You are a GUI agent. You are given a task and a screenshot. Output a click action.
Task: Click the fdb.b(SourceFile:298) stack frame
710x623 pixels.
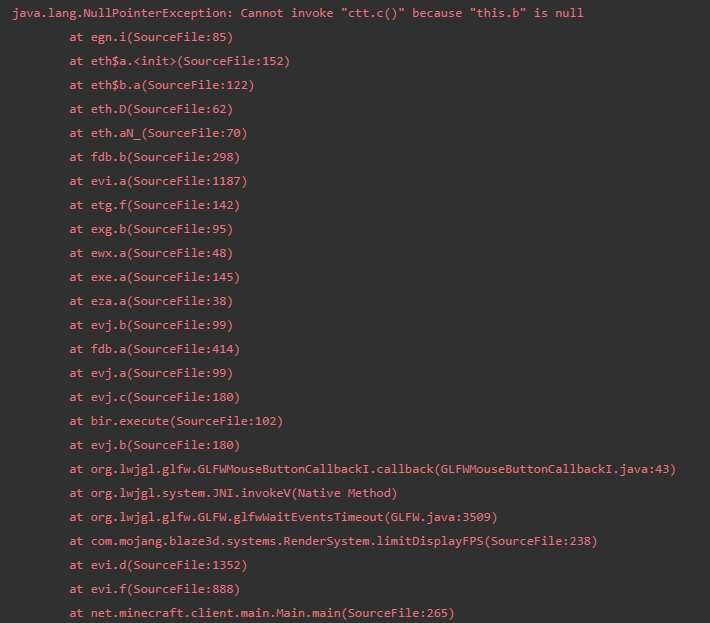[154, 158]
